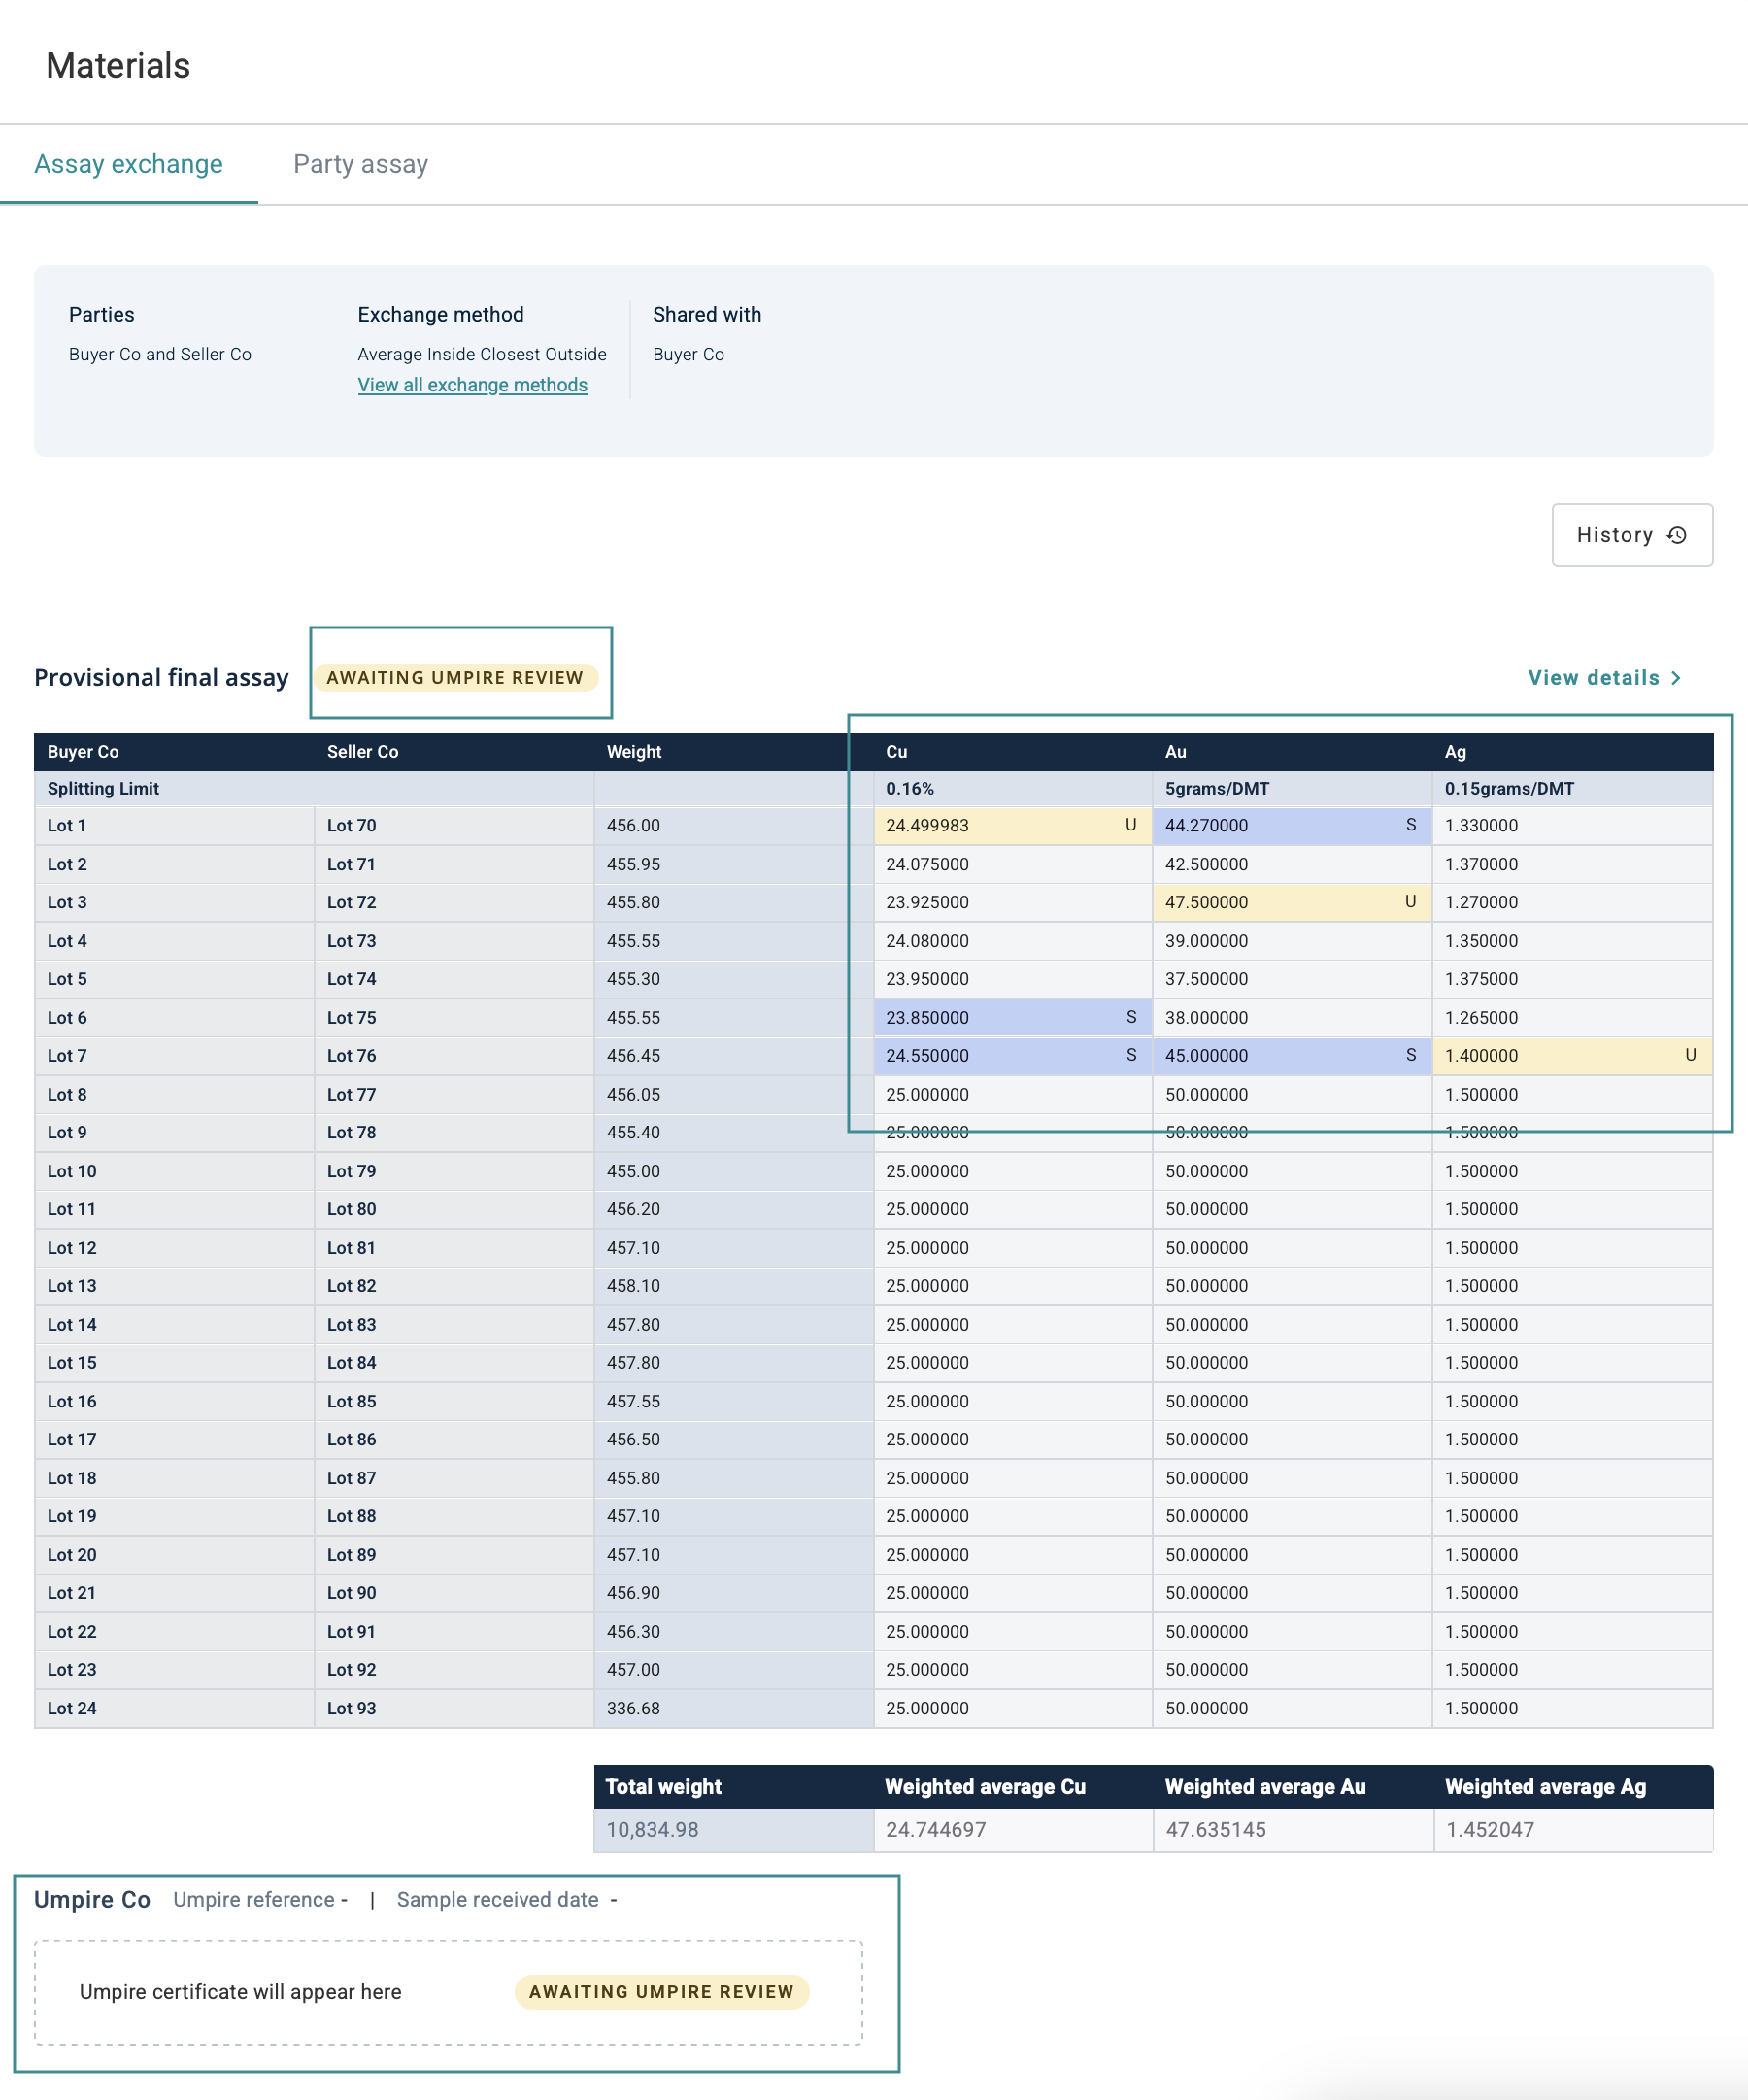Switch to the Party assay tab
Viewport: 1748px width, 2100px height.
click(x=360, y=164)
